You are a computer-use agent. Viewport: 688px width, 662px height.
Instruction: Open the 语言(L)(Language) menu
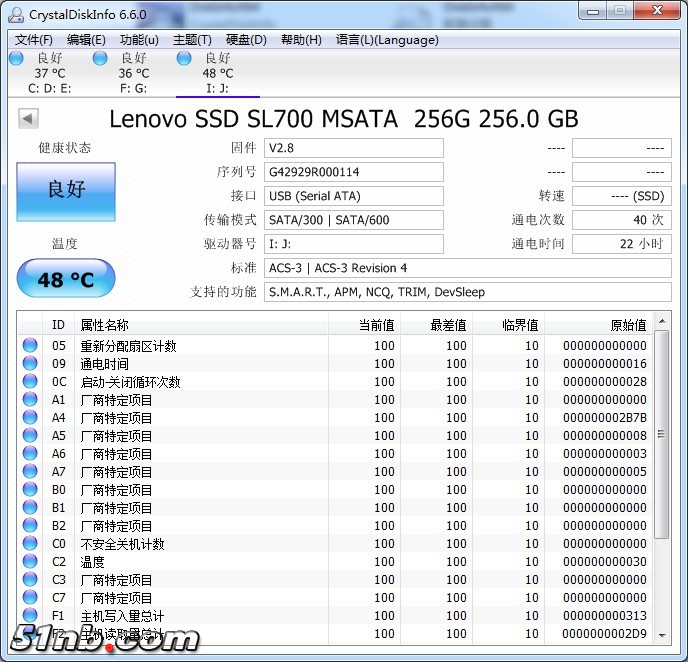click(387, 40)
